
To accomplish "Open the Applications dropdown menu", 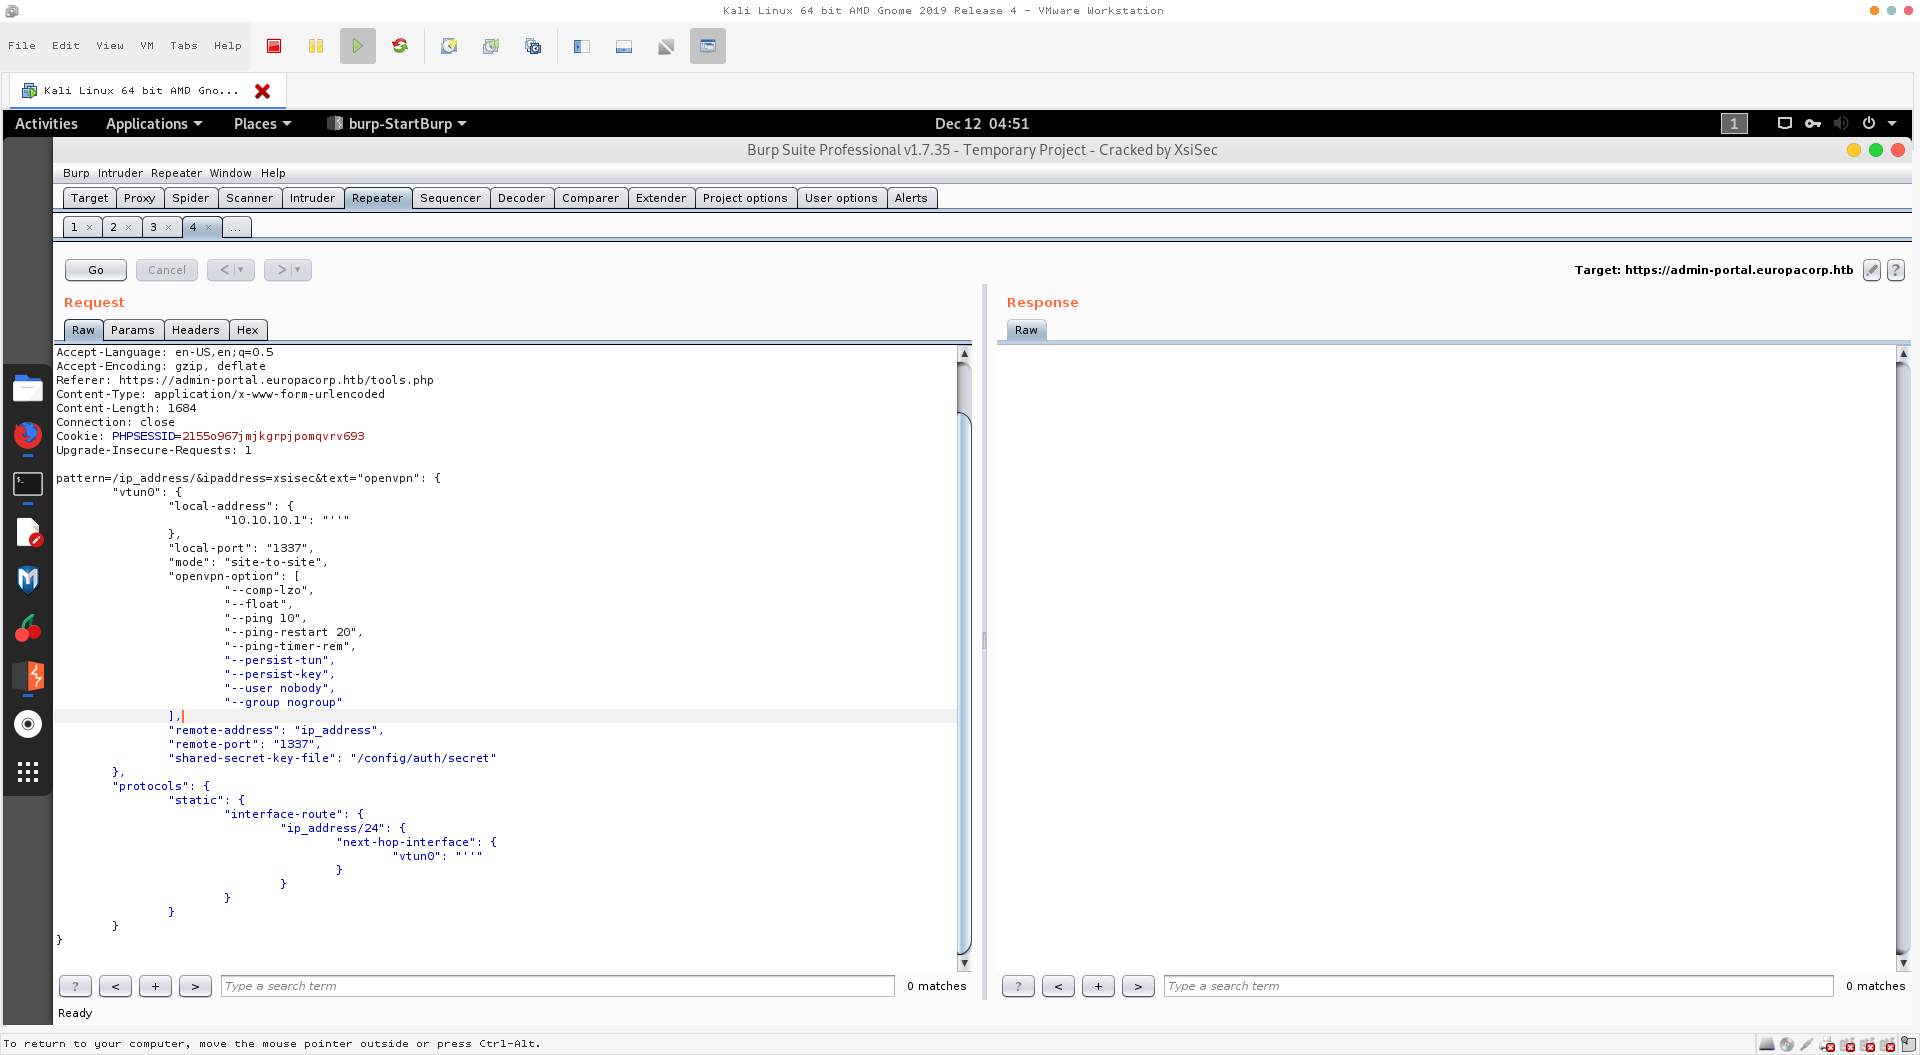I will (154, 124).
